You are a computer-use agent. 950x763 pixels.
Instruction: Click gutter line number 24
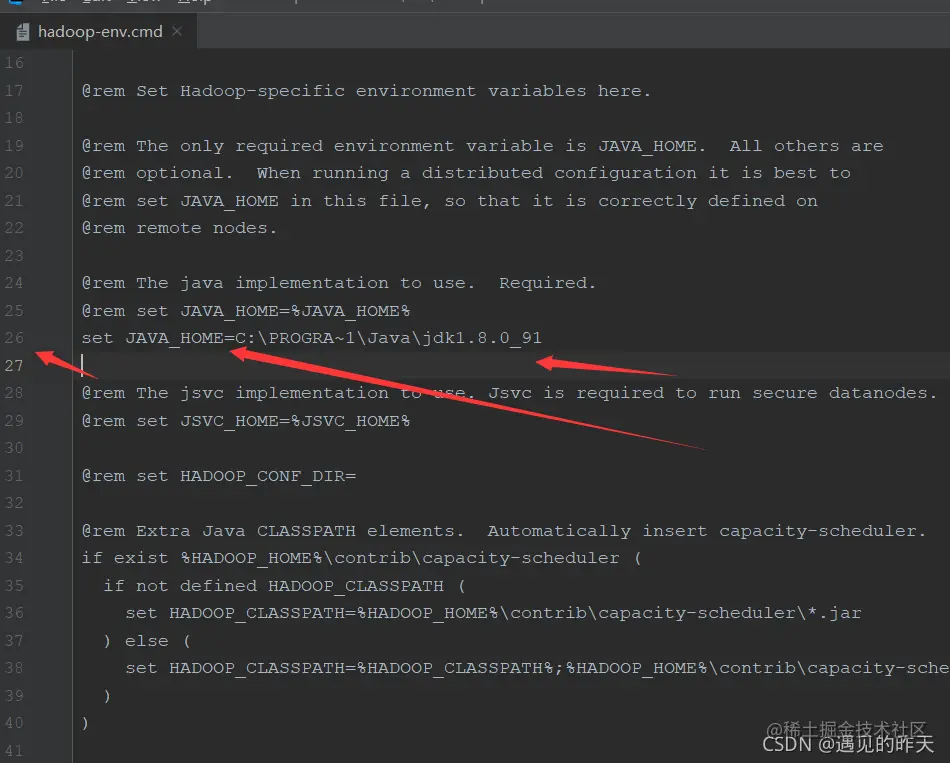(14, 283)
